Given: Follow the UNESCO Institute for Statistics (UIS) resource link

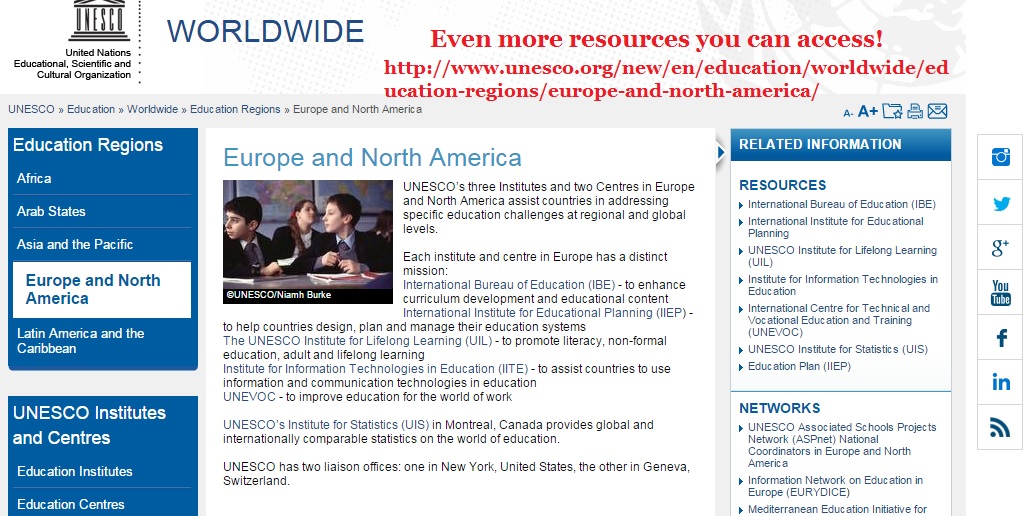Looking at the screenshot, I should pyautogui.click(x=837, y=350).
